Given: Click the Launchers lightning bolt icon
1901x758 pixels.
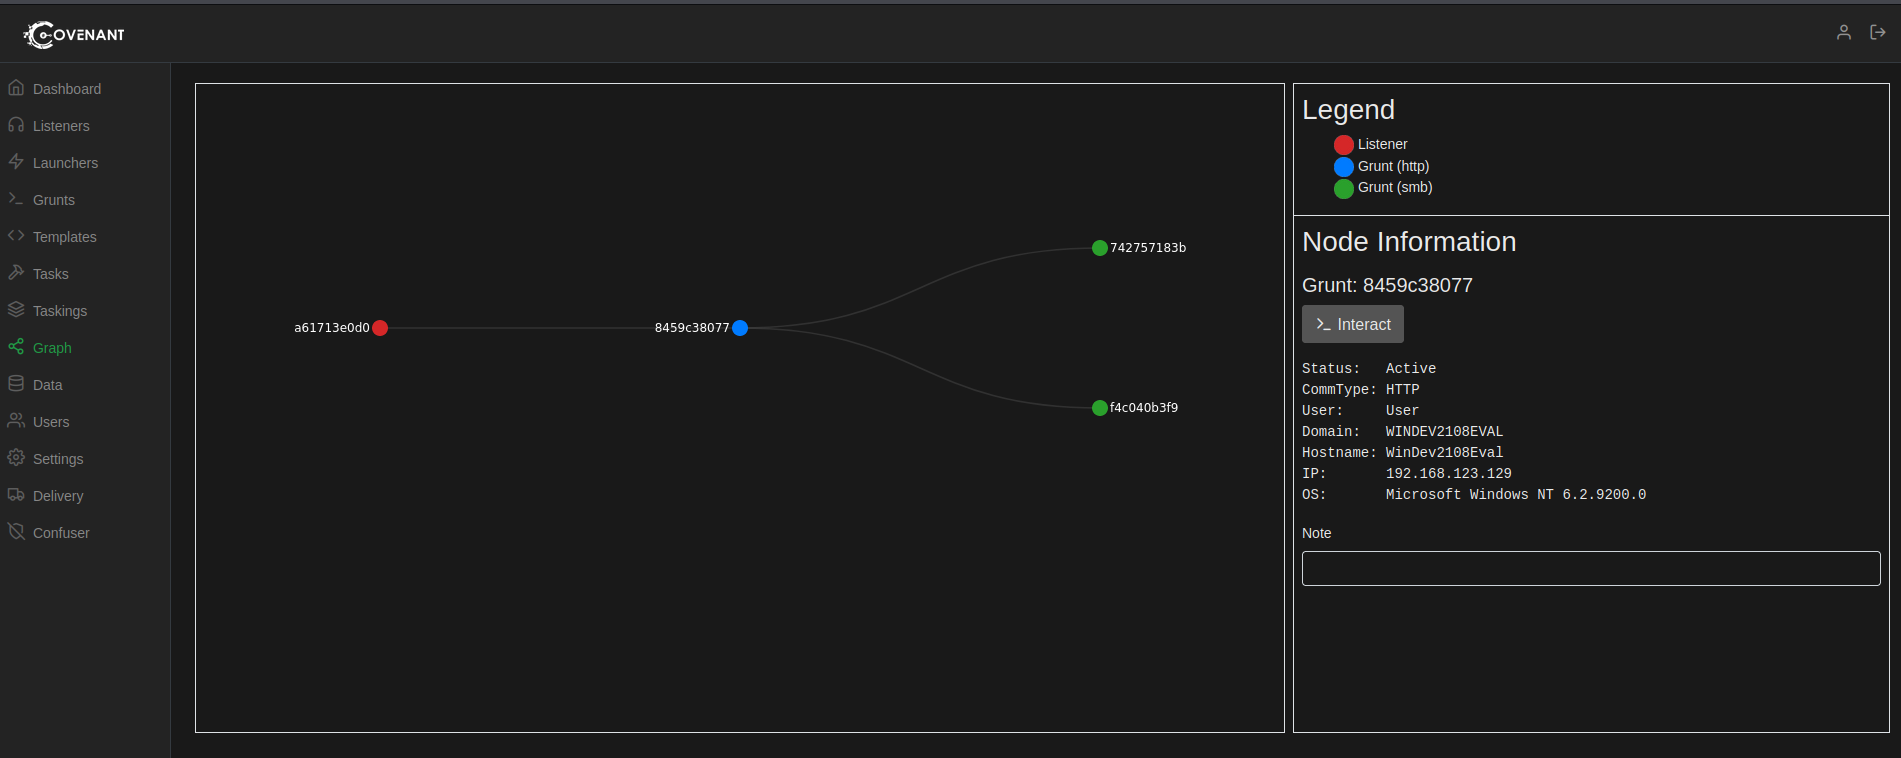Looking at the screenshot, I should pos(16,162).
